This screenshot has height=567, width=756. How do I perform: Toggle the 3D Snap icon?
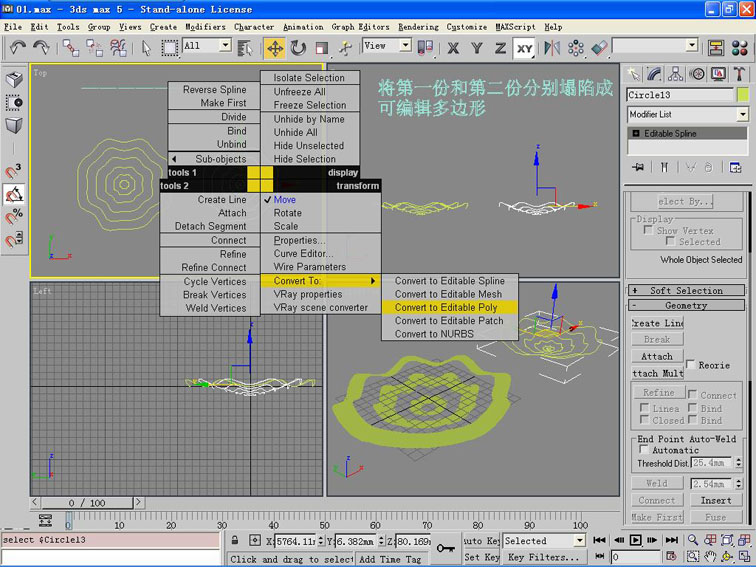pos(14,170)
